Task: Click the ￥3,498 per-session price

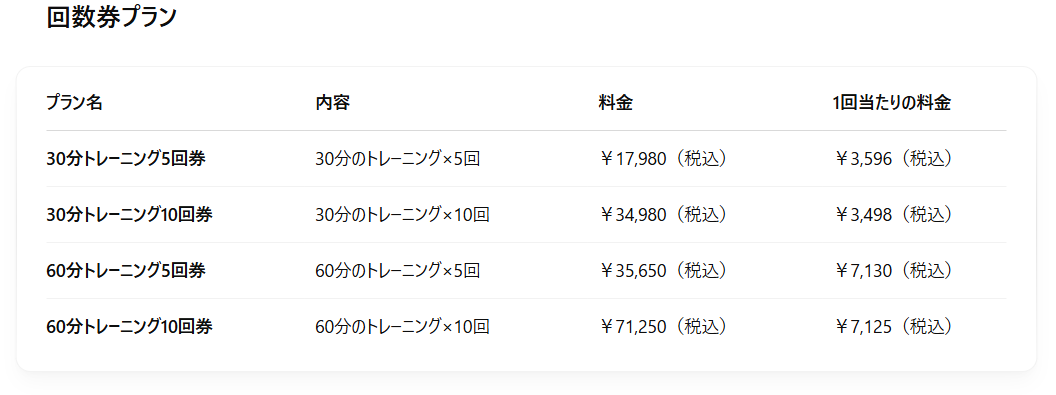Action: click(x=894, y=215)
